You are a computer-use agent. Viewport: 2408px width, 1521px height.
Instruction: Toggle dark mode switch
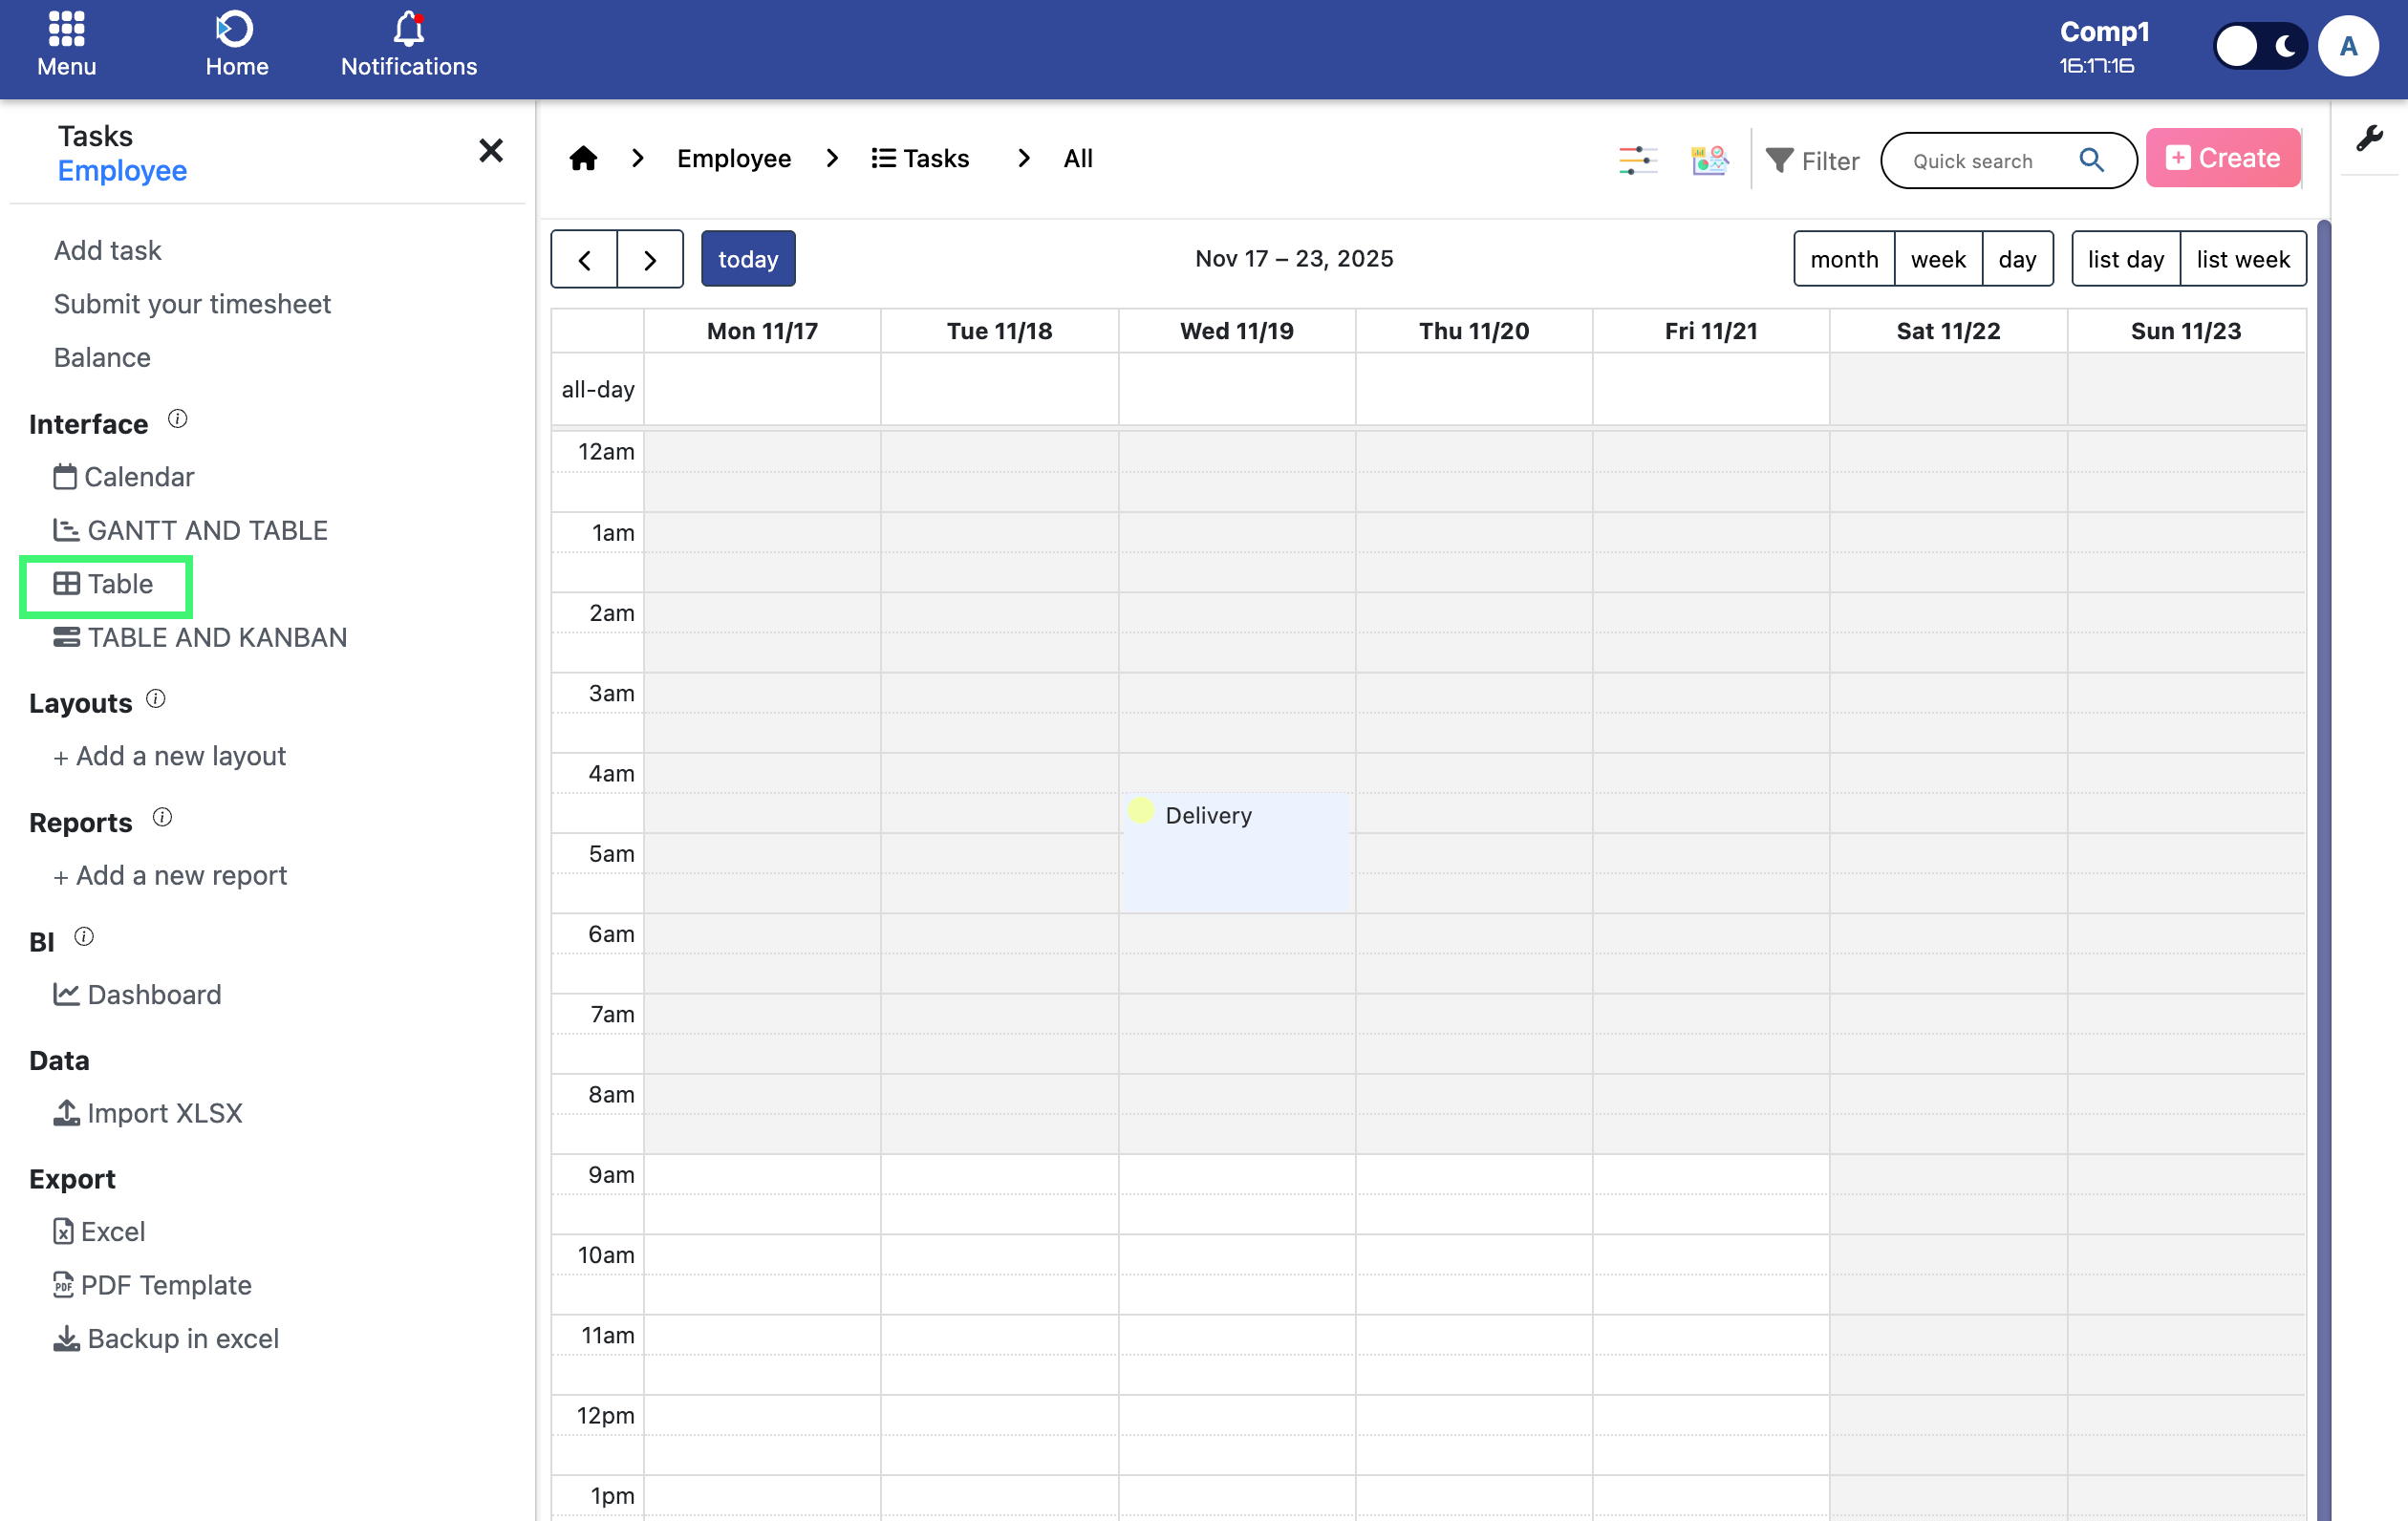pyautogui.click(x=2259, y=46)
